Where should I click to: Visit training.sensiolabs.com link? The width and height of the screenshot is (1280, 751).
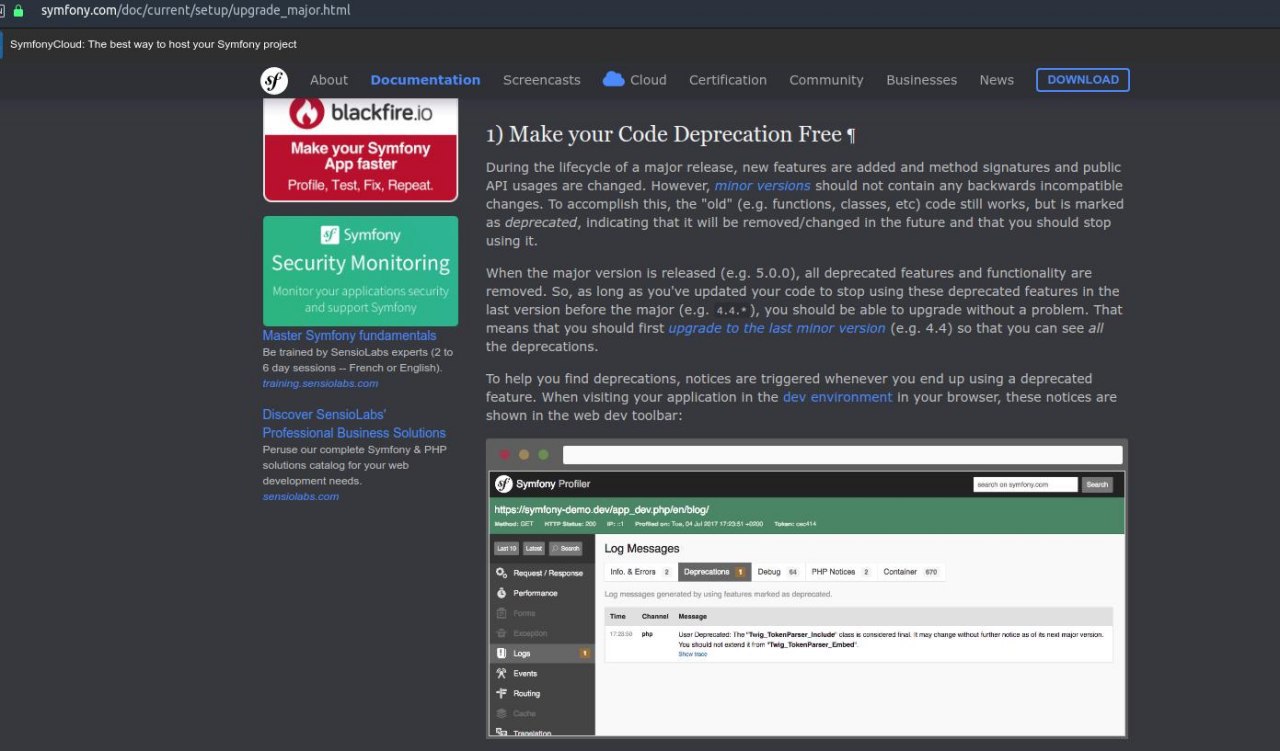click(x=320, y=383)
